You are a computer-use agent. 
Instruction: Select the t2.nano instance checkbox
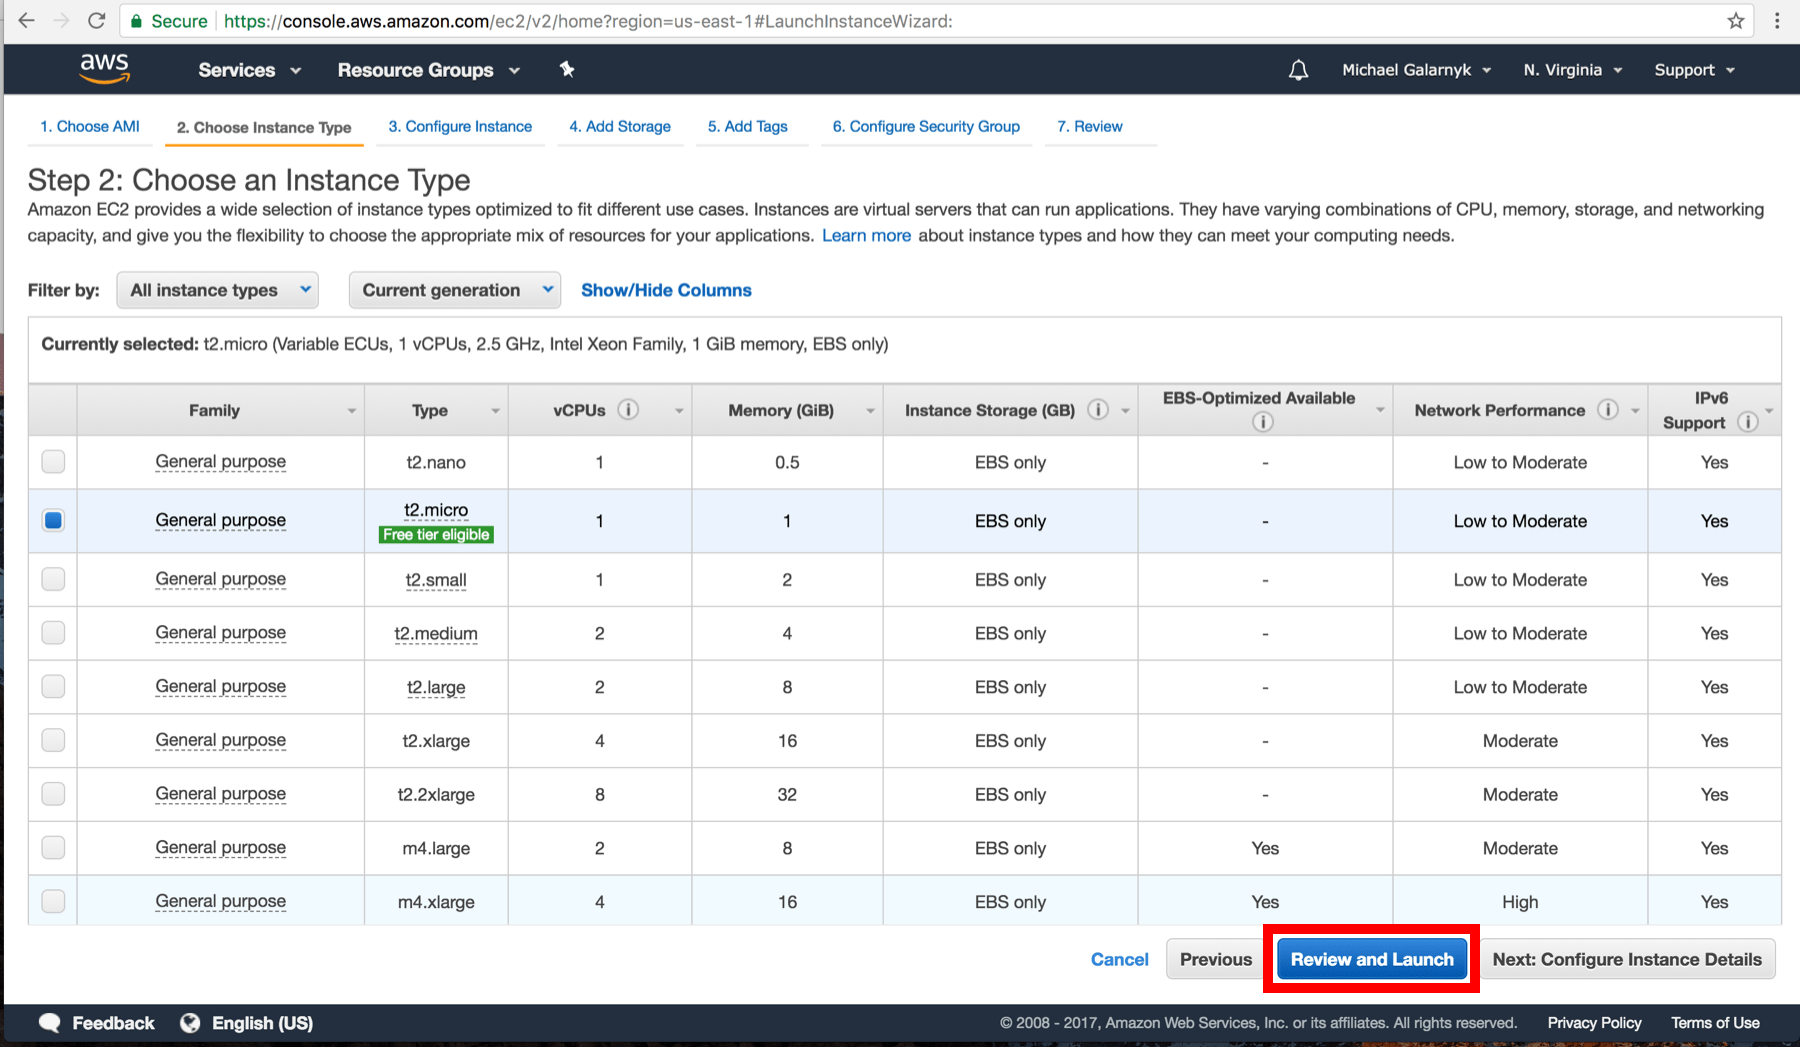(x=52, y=462)
